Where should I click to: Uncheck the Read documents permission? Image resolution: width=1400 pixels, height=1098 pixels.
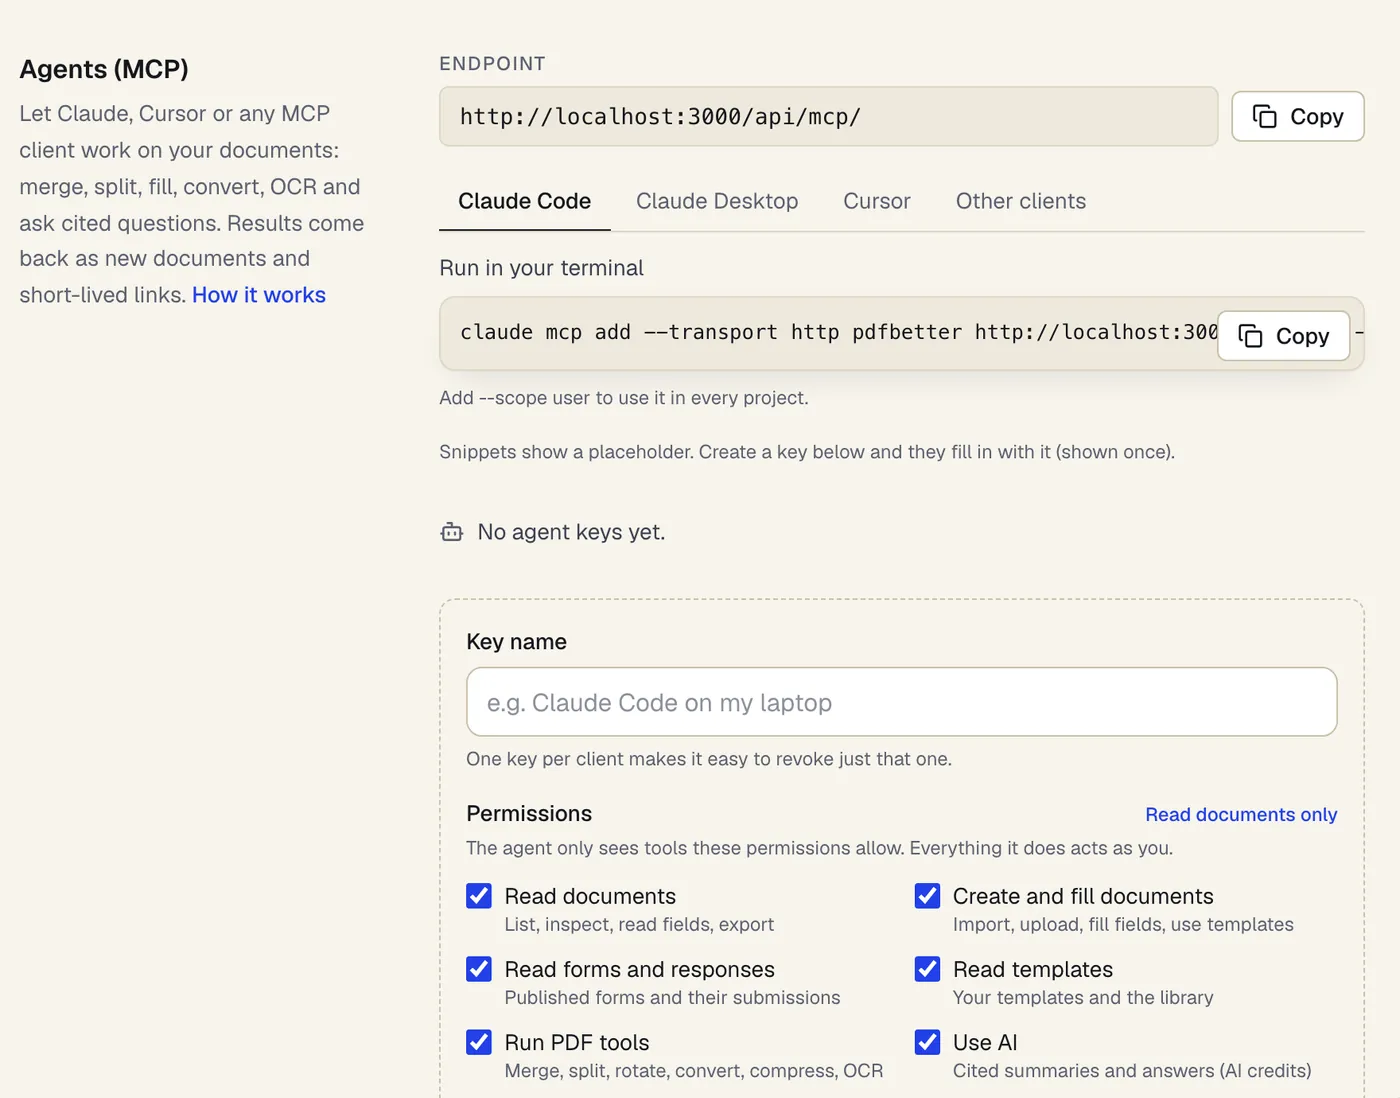tap(479, 896)
